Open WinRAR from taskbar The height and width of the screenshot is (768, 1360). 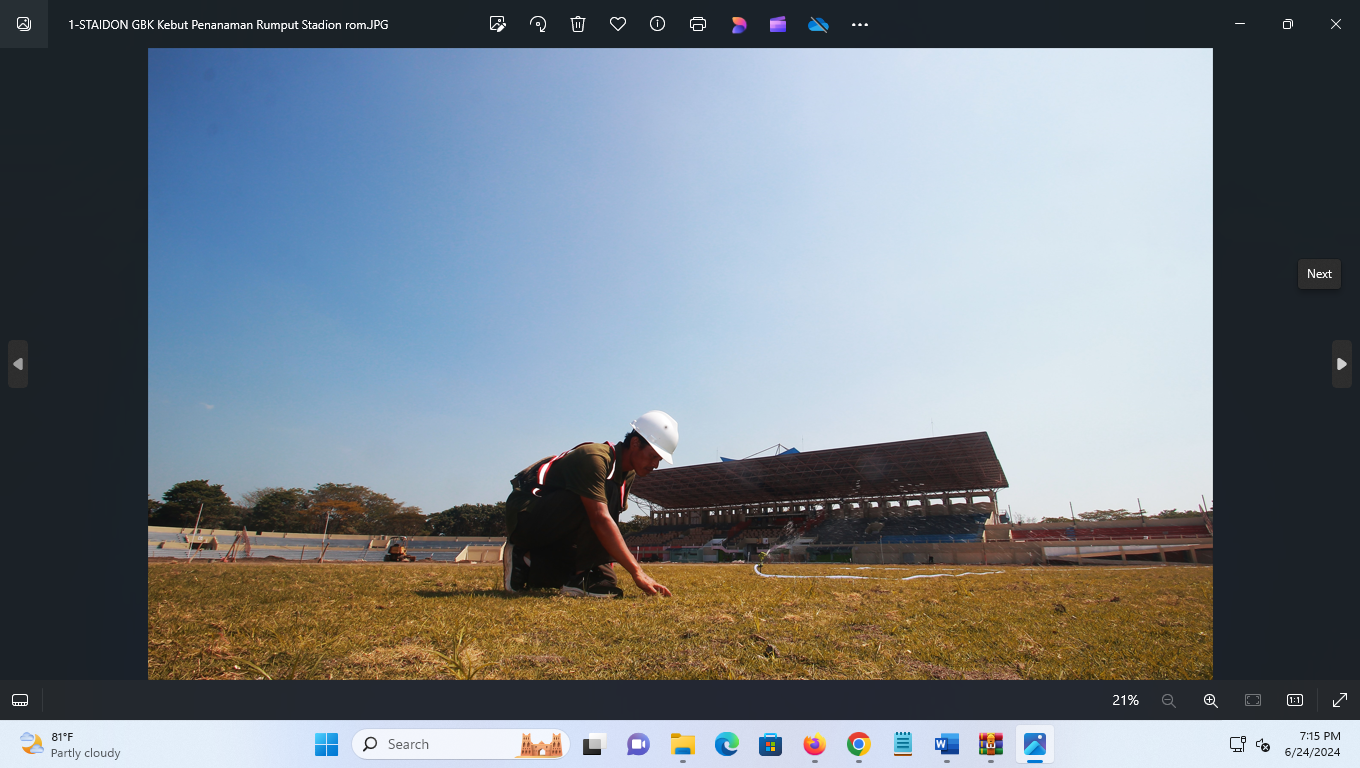pos(990,744)
